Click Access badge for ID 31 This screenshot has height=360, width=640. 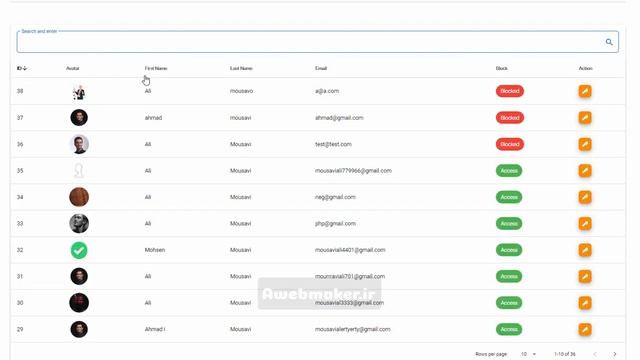coord(509,276)
